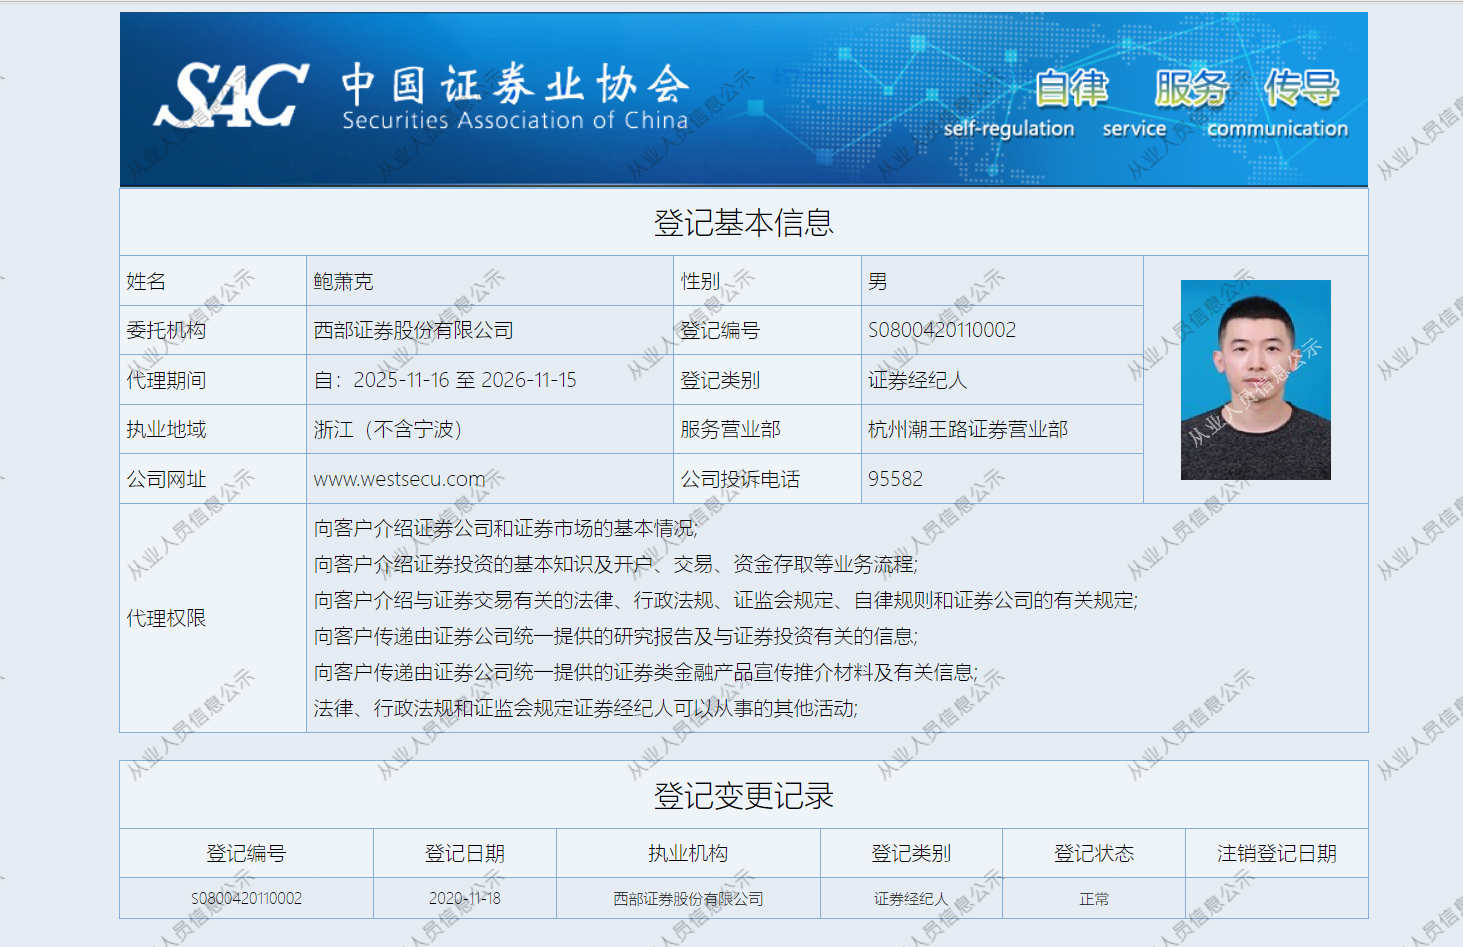Click the 执业机构 column header
This screenshot has height=947, width=1463.
(x=688, y=853)
